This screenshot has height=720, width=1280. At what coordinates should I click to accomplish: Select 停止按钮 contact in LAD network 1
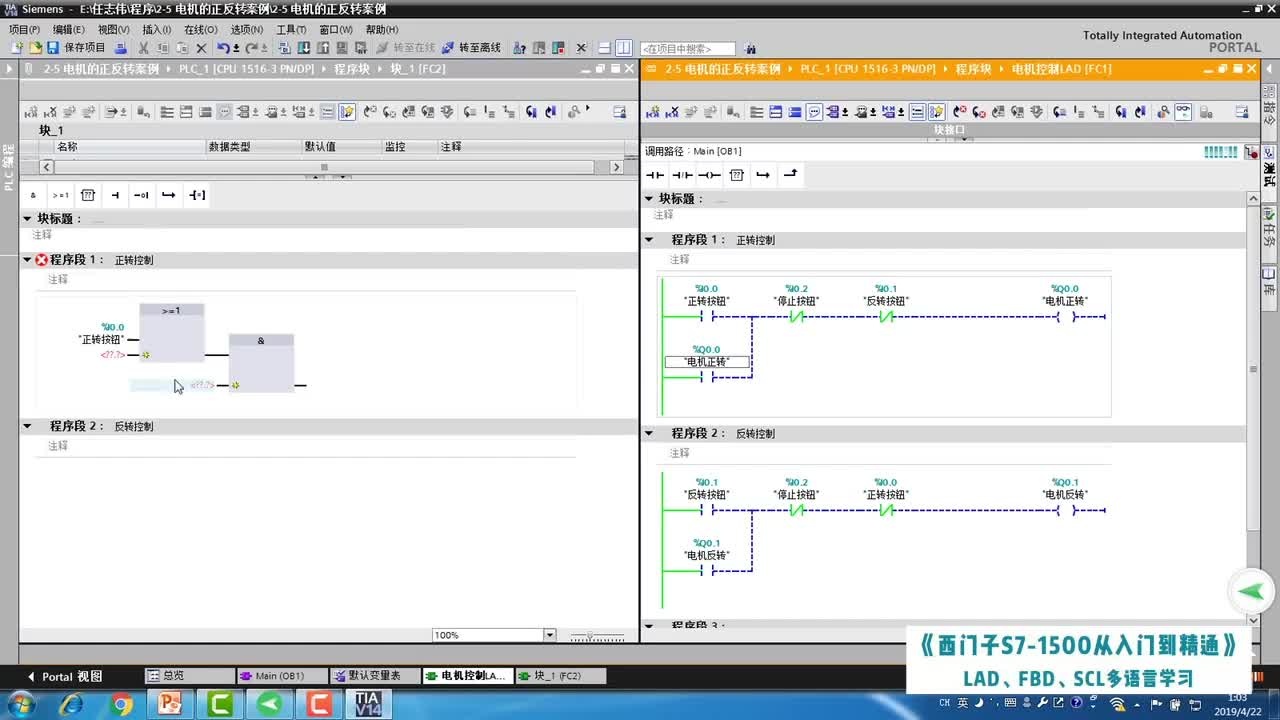tap(796, 317)
